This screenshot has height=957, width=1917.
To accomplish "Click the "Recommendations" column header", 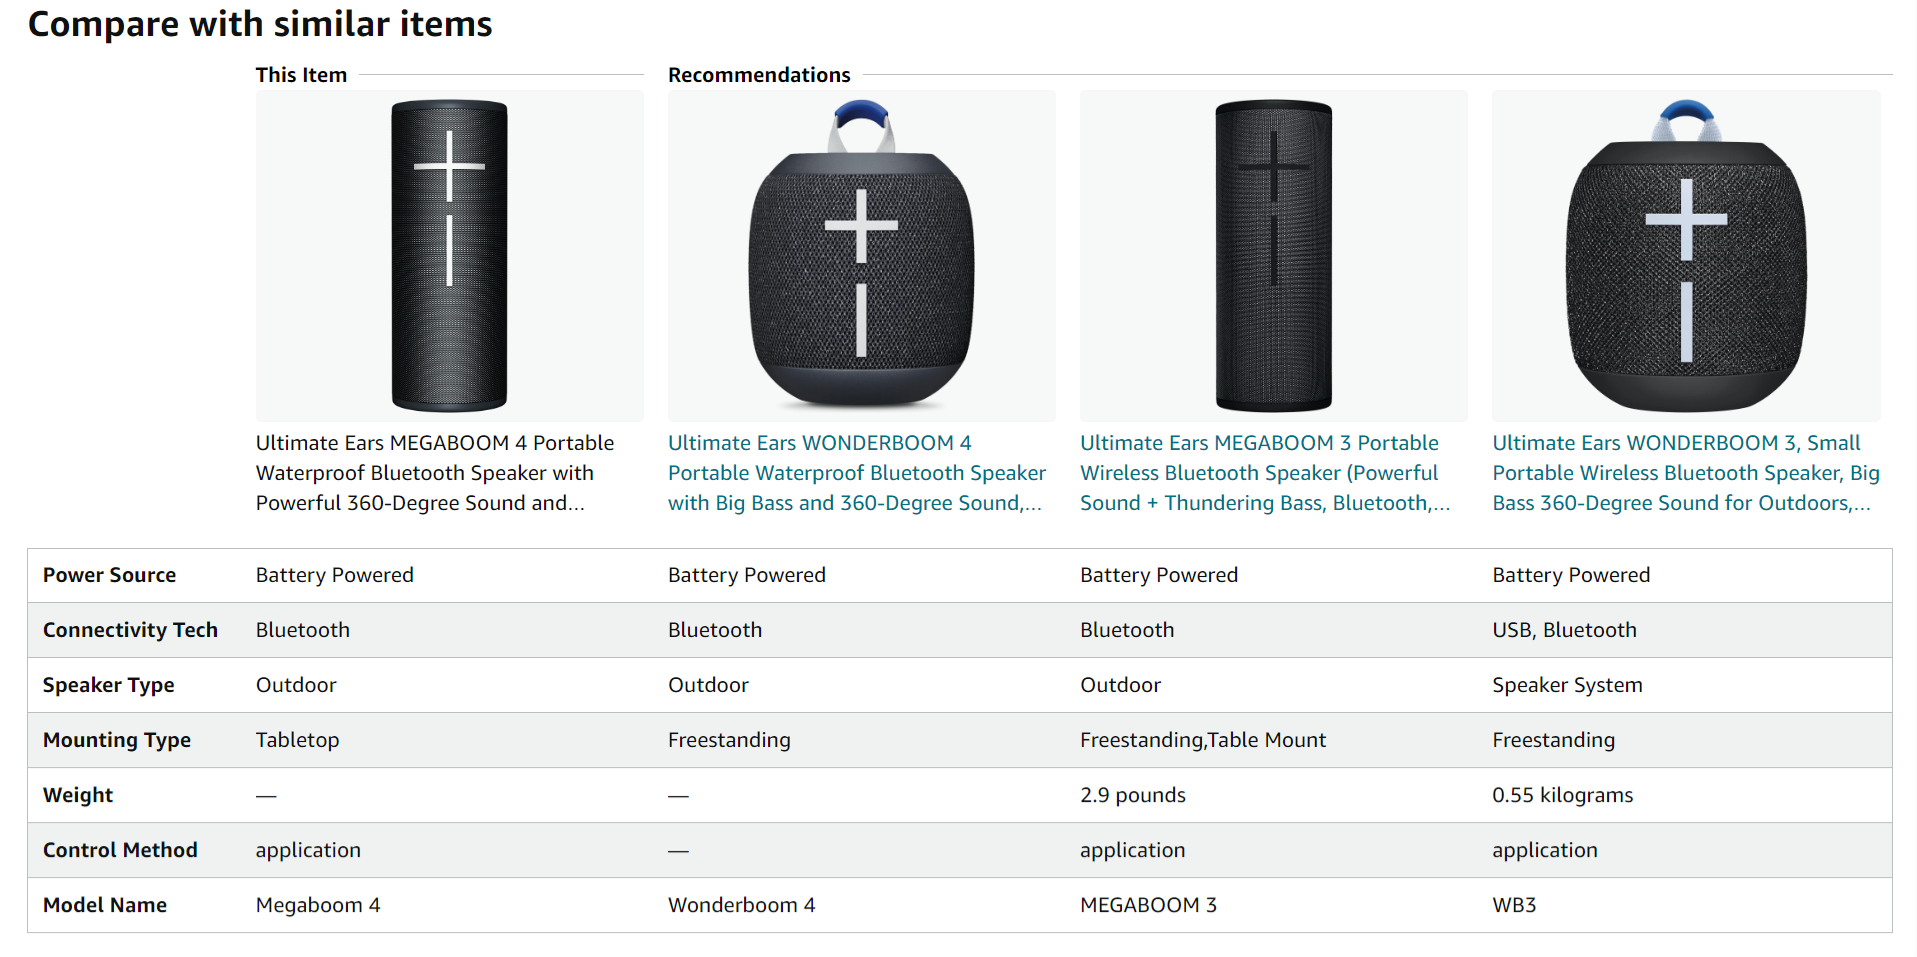I will tap(759, 75).
